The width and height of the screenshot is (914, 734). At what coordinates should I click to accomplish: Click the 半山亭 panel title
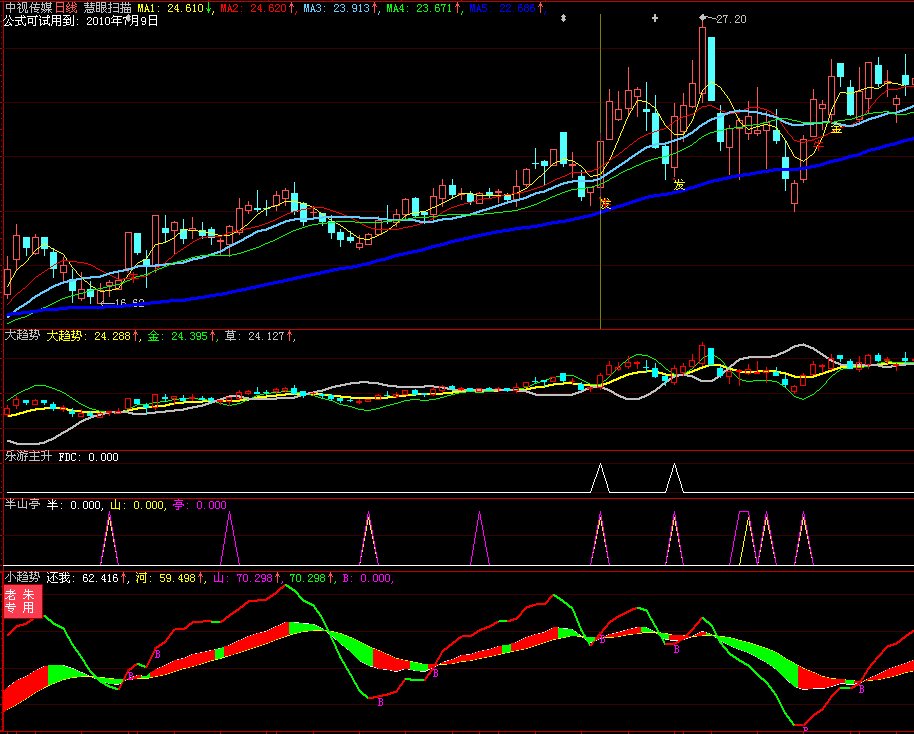(x=22, y=505)
